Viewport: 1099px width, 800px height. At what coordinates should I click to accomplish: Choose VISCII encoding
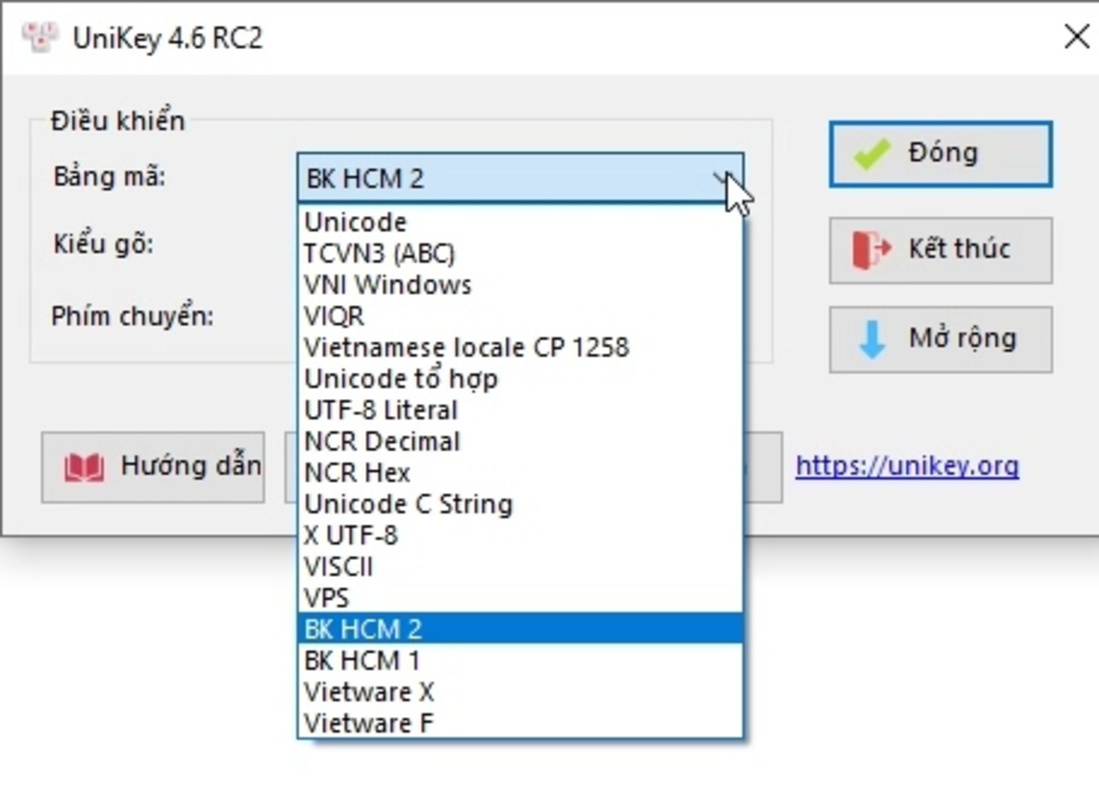[x=520, y=567]
